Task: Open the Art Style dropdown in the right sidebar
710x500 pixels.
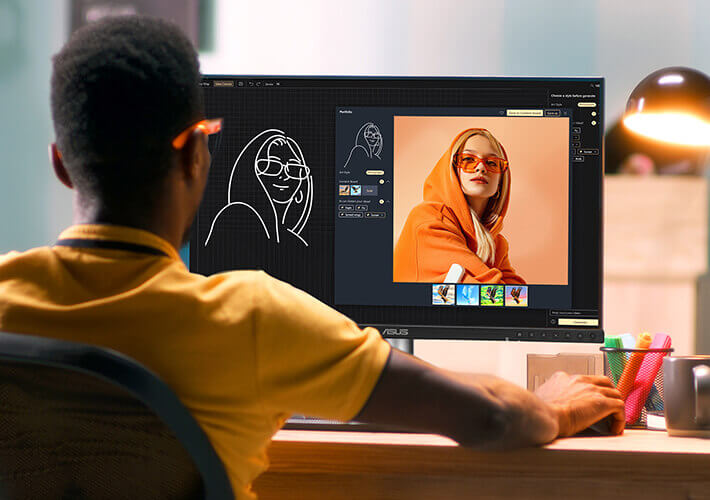Action: point(586,104)
